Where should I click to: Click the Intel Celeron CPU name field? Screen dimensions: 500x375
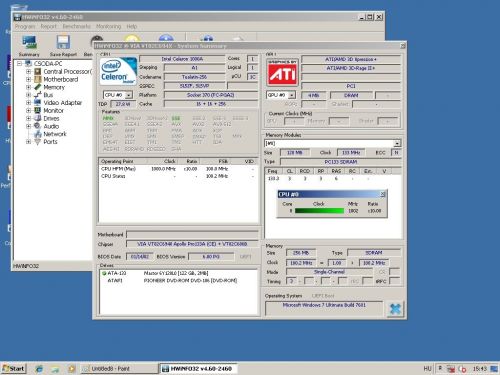(x=182, y=59)
